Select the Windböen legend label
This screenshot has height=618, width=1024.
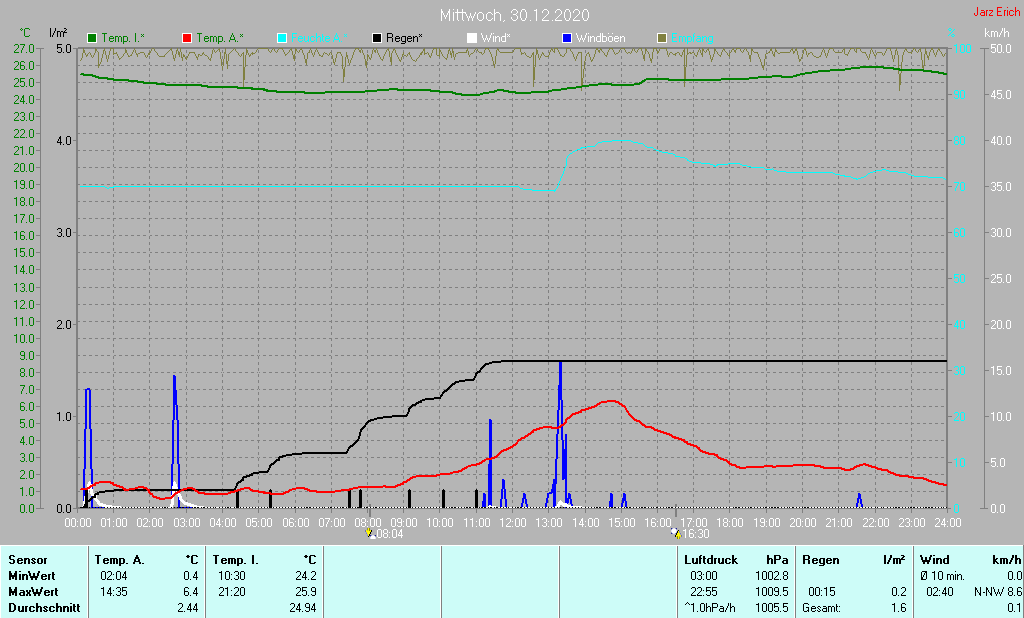click(600, 38)
